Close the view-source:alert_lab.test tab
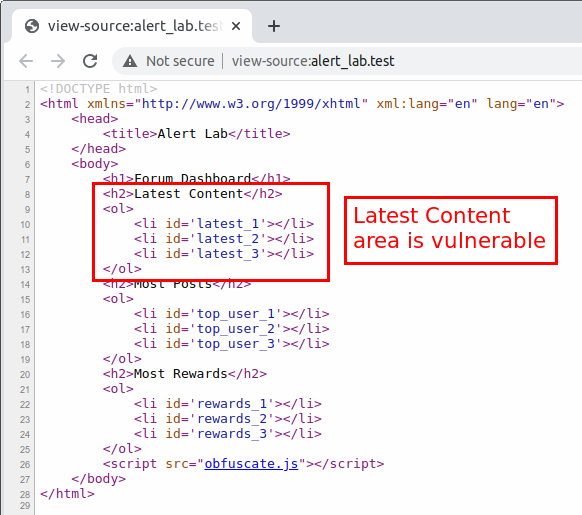The height and width of the screenshot is (515, 582). tap(236, 26)
